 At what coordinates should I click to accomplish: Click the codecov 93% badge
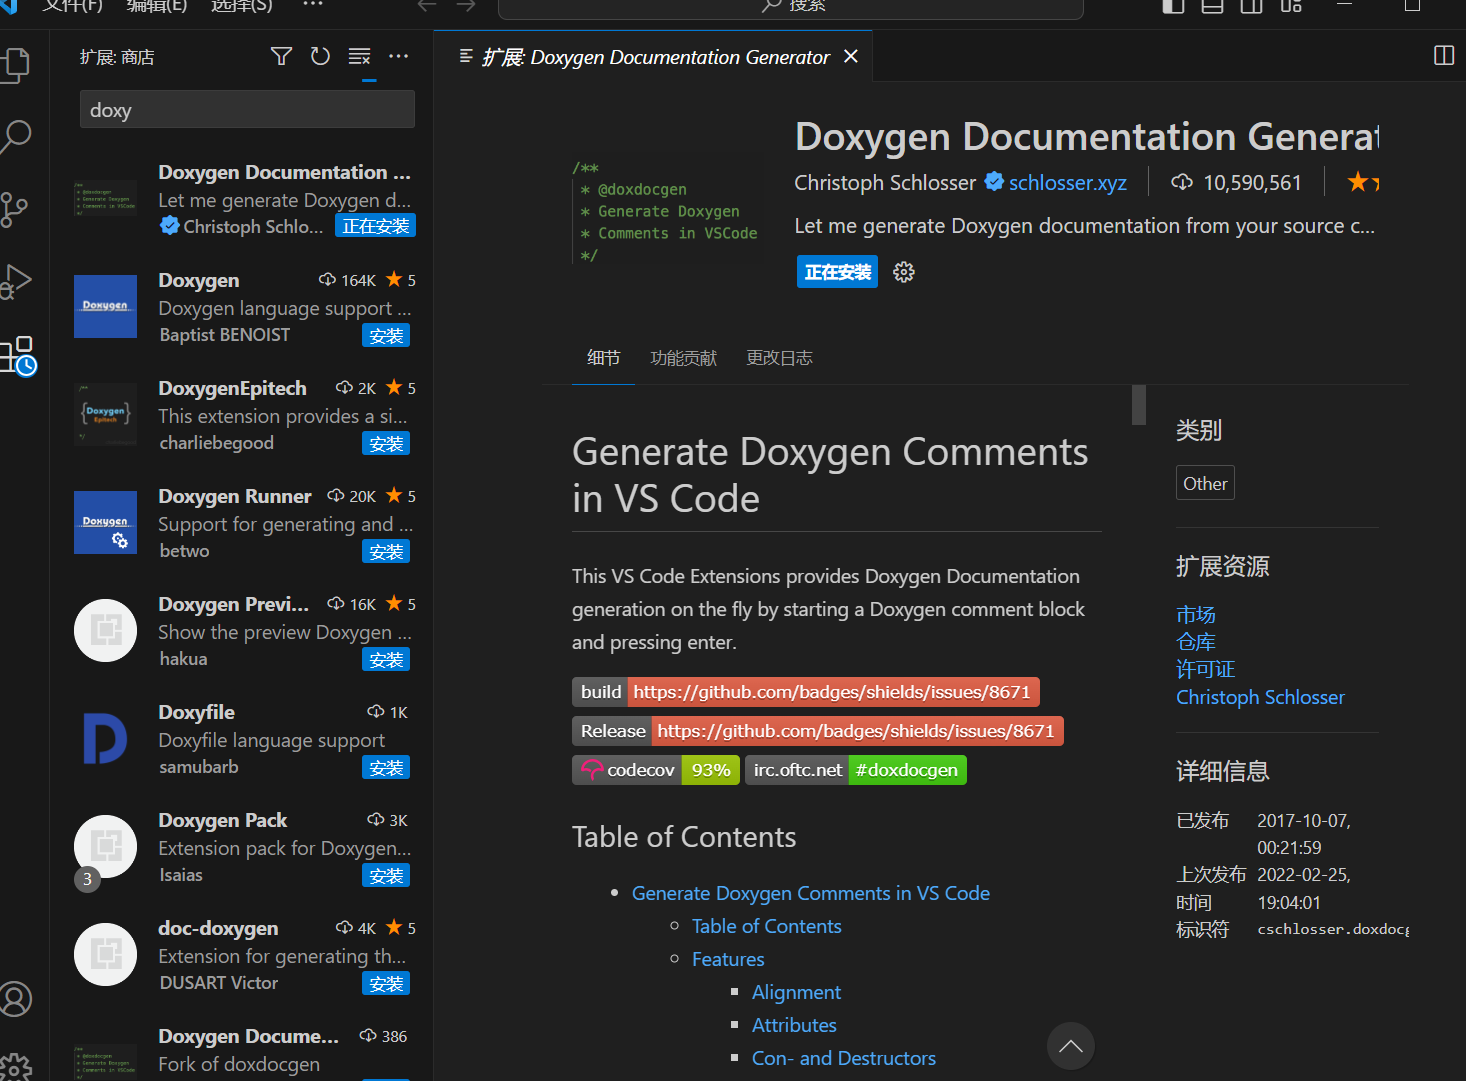pyautogui.click(x=656, y=770)
